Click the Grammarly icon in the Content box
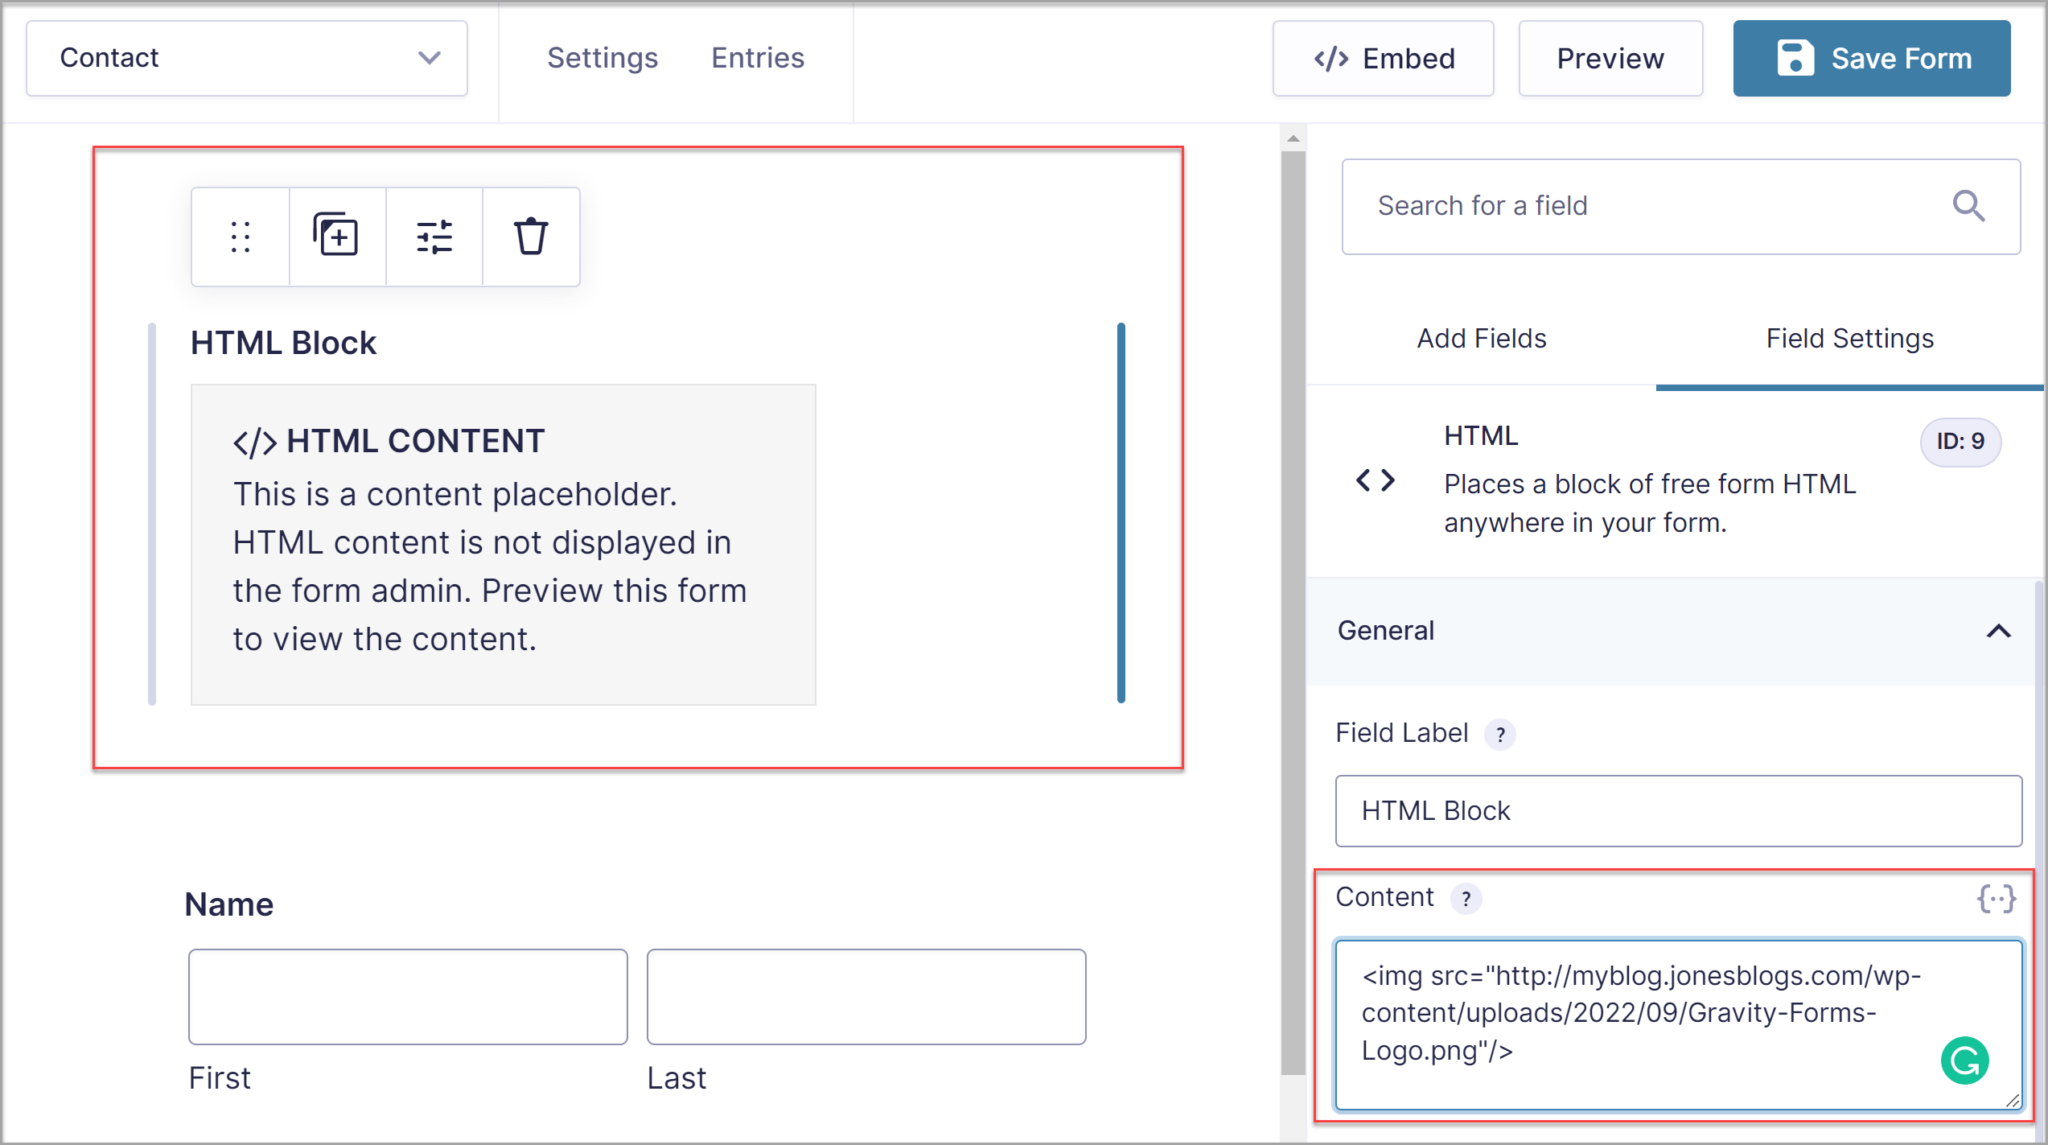The width and height of the screenshot is (2048, 1145). pos(1964,1060)
